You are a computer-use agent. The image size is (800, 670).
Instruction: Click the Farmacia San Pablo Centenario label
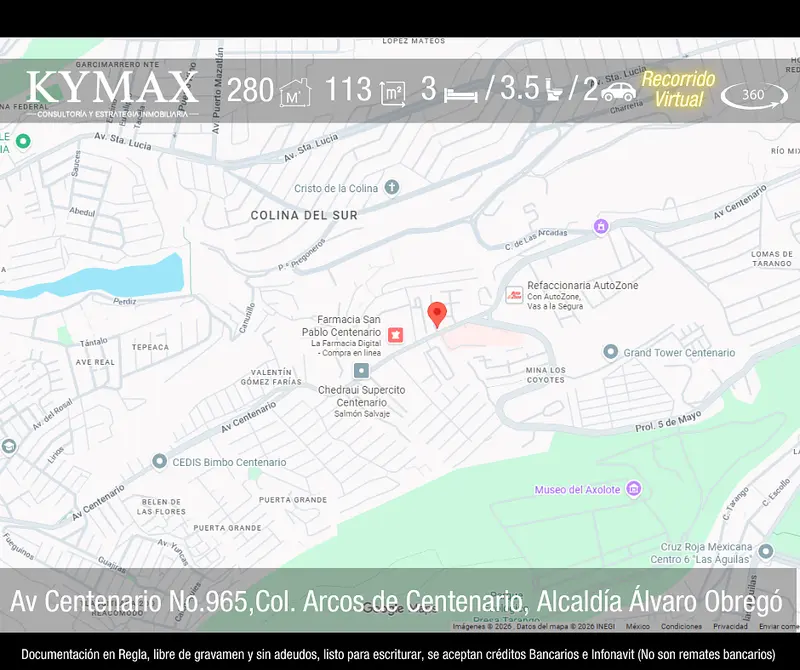coord(341,326)
